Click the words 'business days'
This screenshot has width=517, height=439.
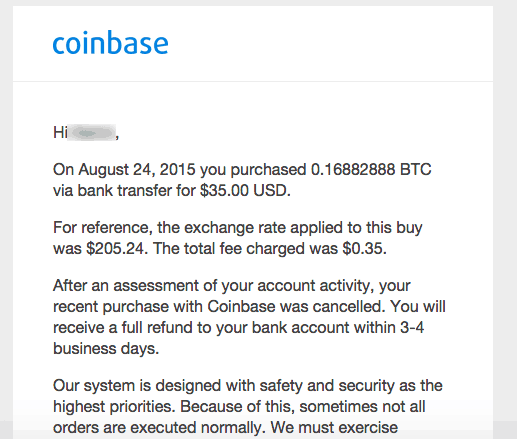[x=104, y=349]
